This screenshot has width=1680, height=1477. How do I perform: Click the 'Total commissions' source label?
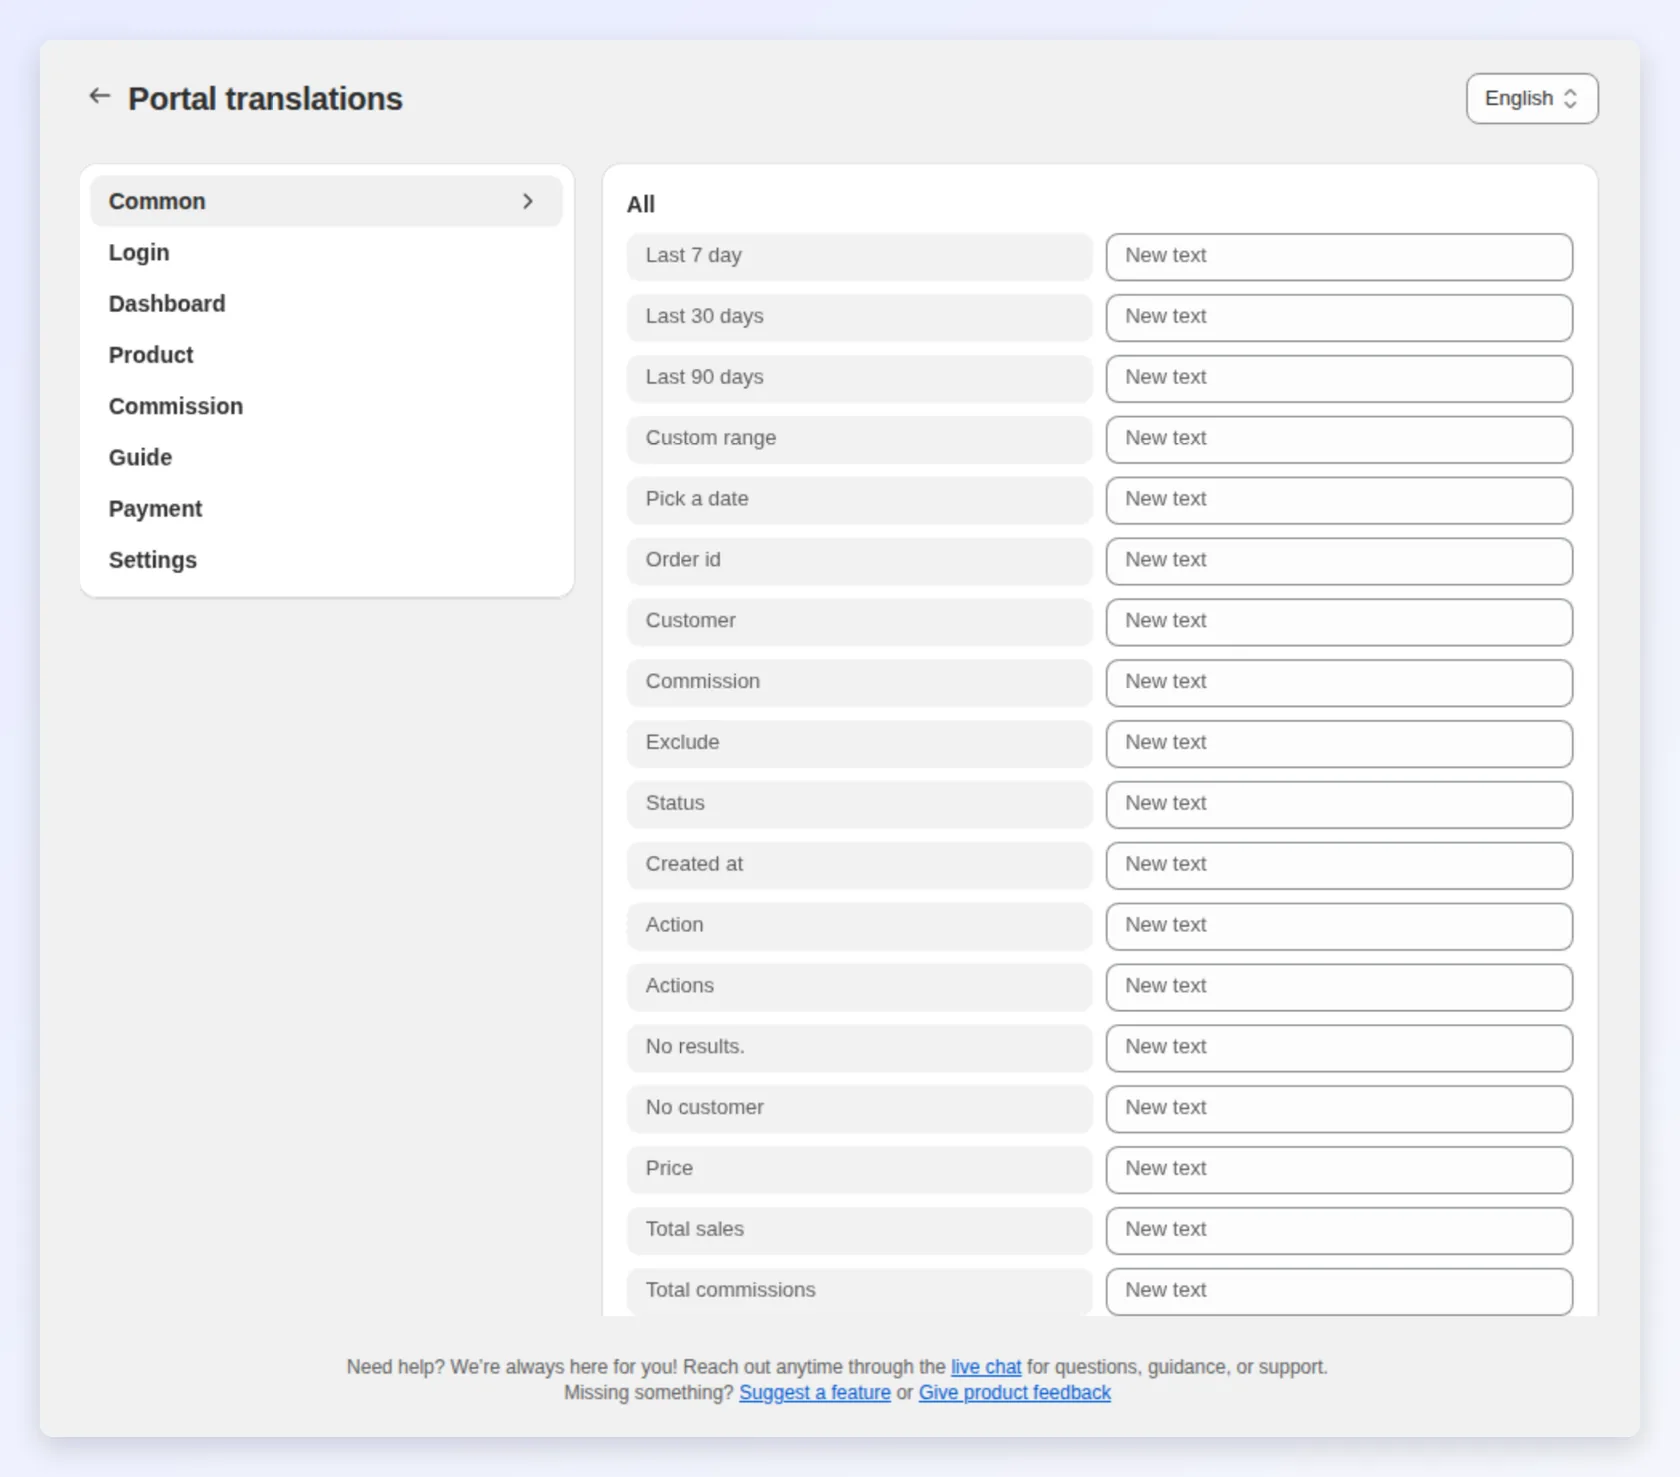859,1292
